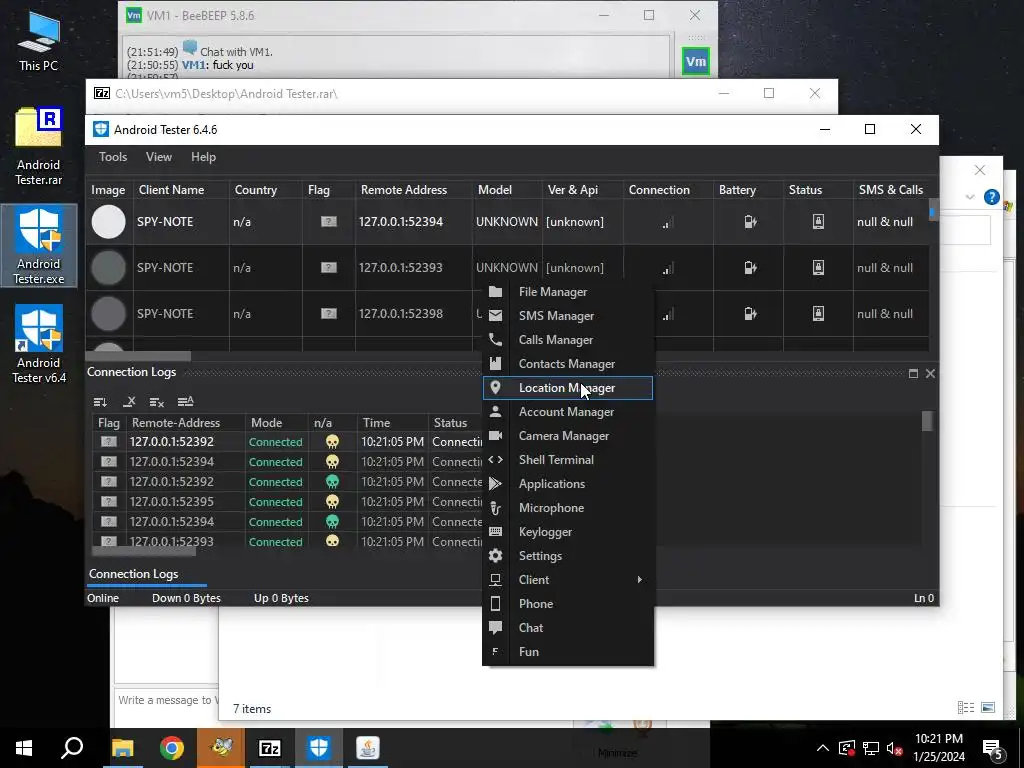This screenshot has height=768, width=1024.
Task: Click speech bubble icon beside Chat
Action: click(x=496, y=628)
